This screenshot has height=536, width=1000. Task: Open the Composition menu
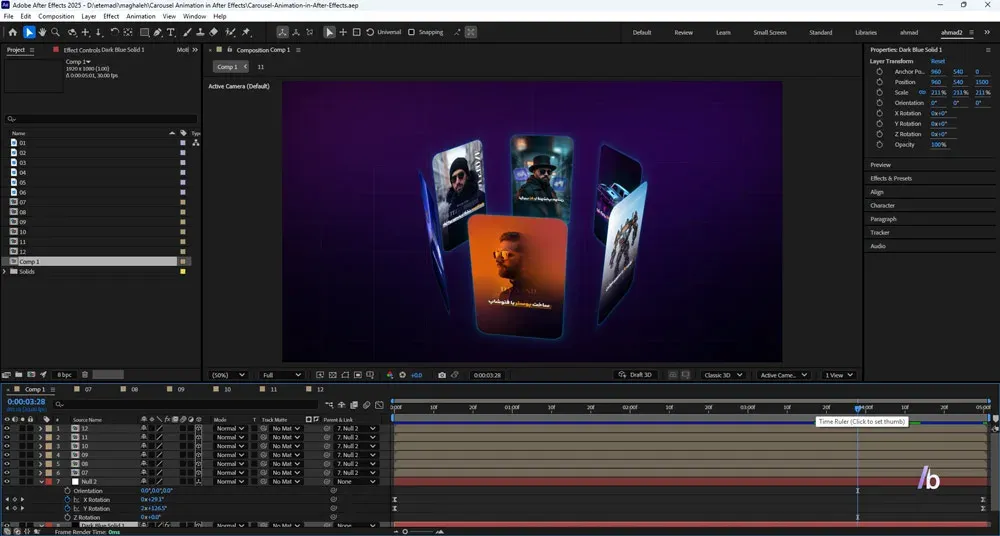(x=56, y=16)
